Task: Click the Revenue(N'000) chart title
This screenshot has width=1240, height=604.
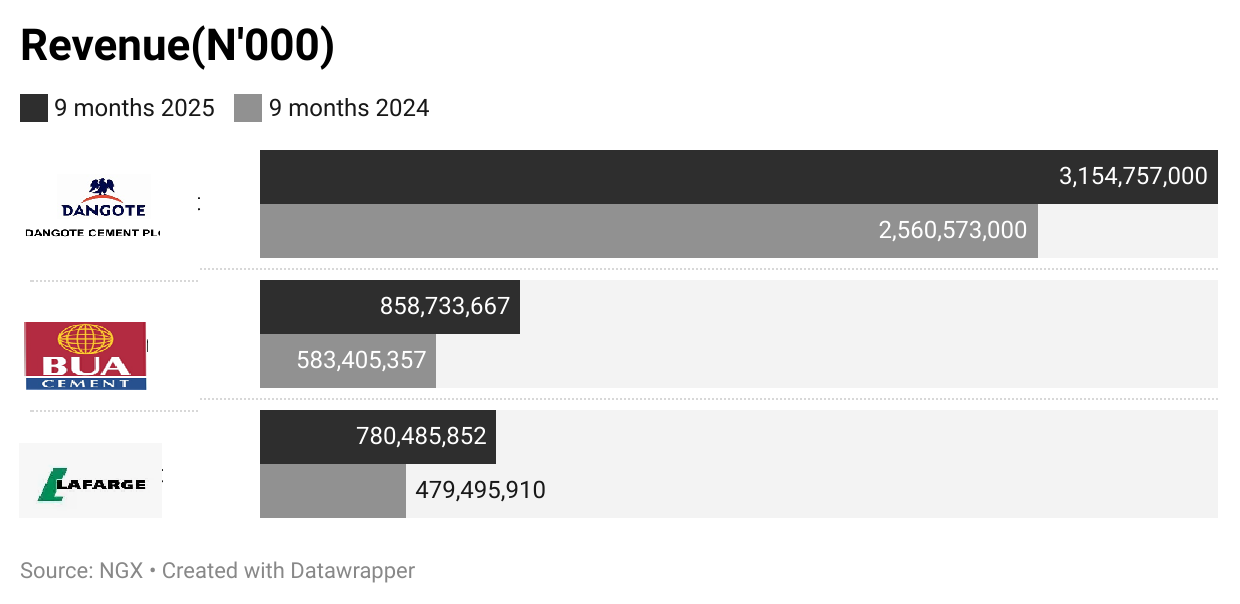Action: coord(177,46)
